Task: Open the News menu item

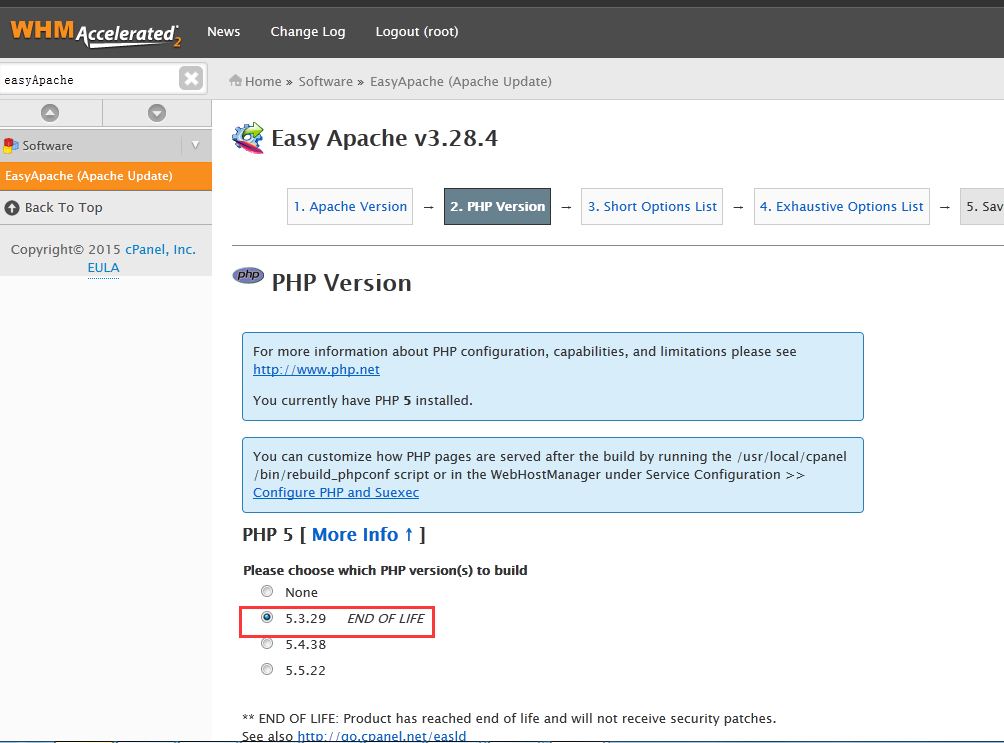Action: pos(223,32)
